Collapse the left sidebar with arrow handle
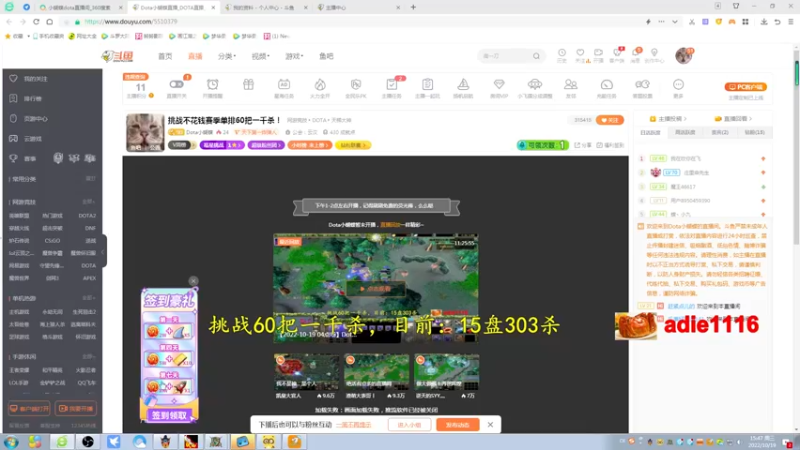 pyautogui.click(x=103, y=251)
